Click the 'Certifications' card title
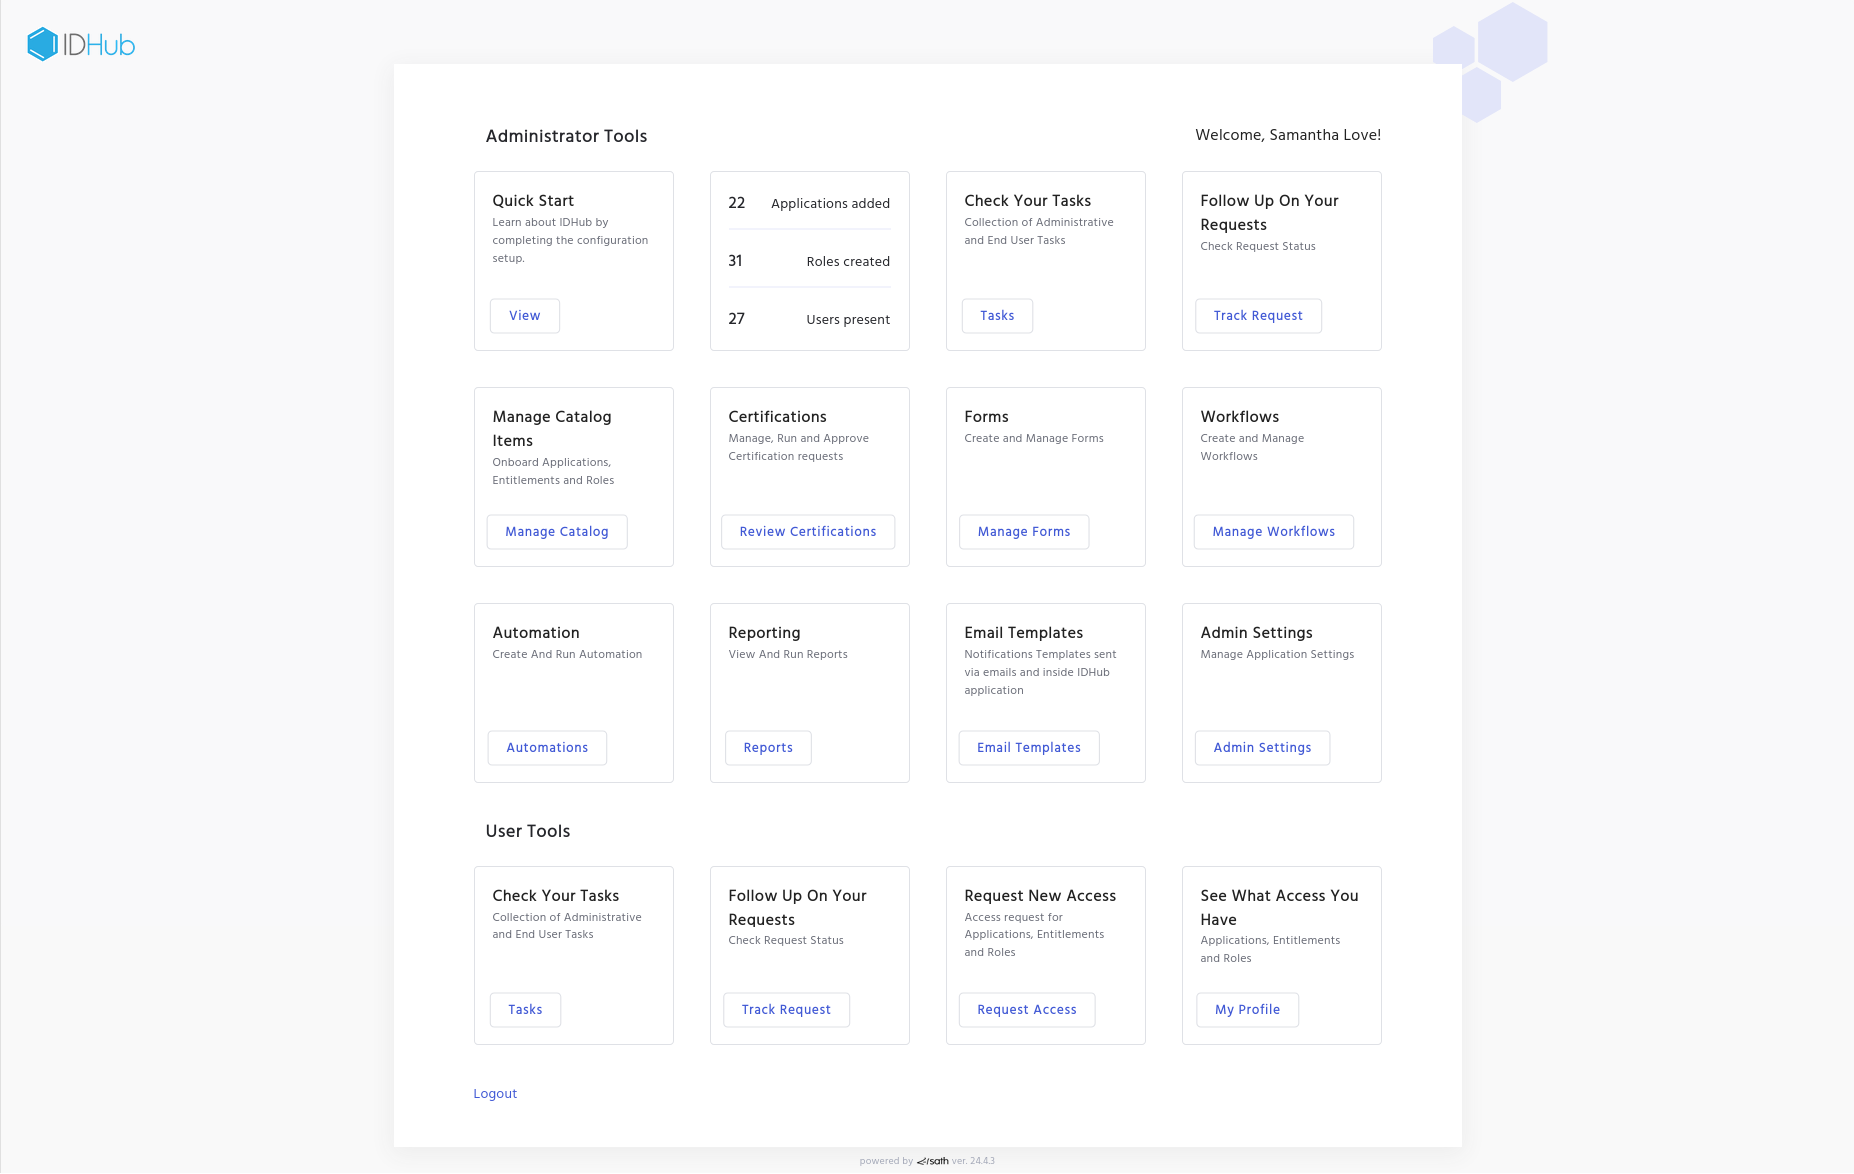 pos(777,417)
